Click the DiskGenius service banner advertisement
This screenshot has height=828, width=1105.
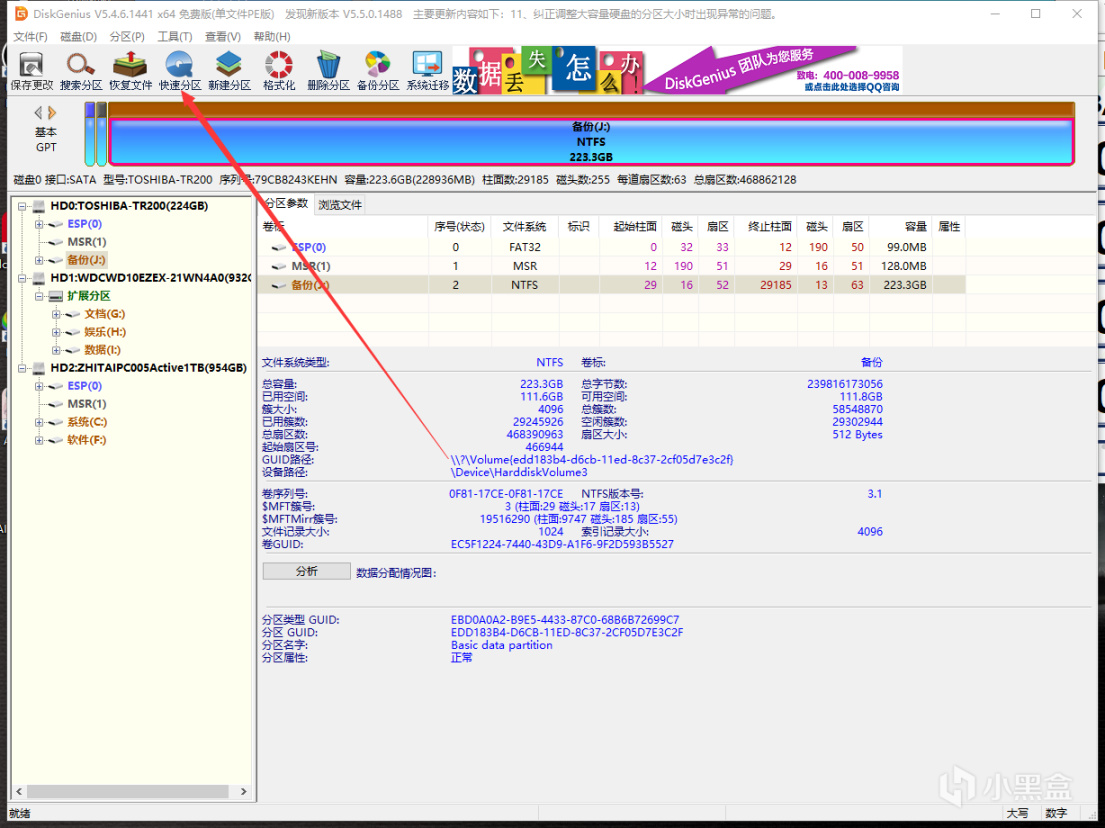(677, 70)
